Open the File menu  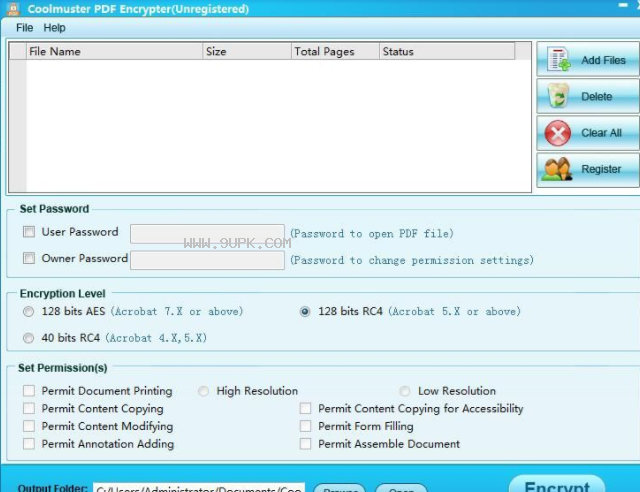click(x=24, y=28)
